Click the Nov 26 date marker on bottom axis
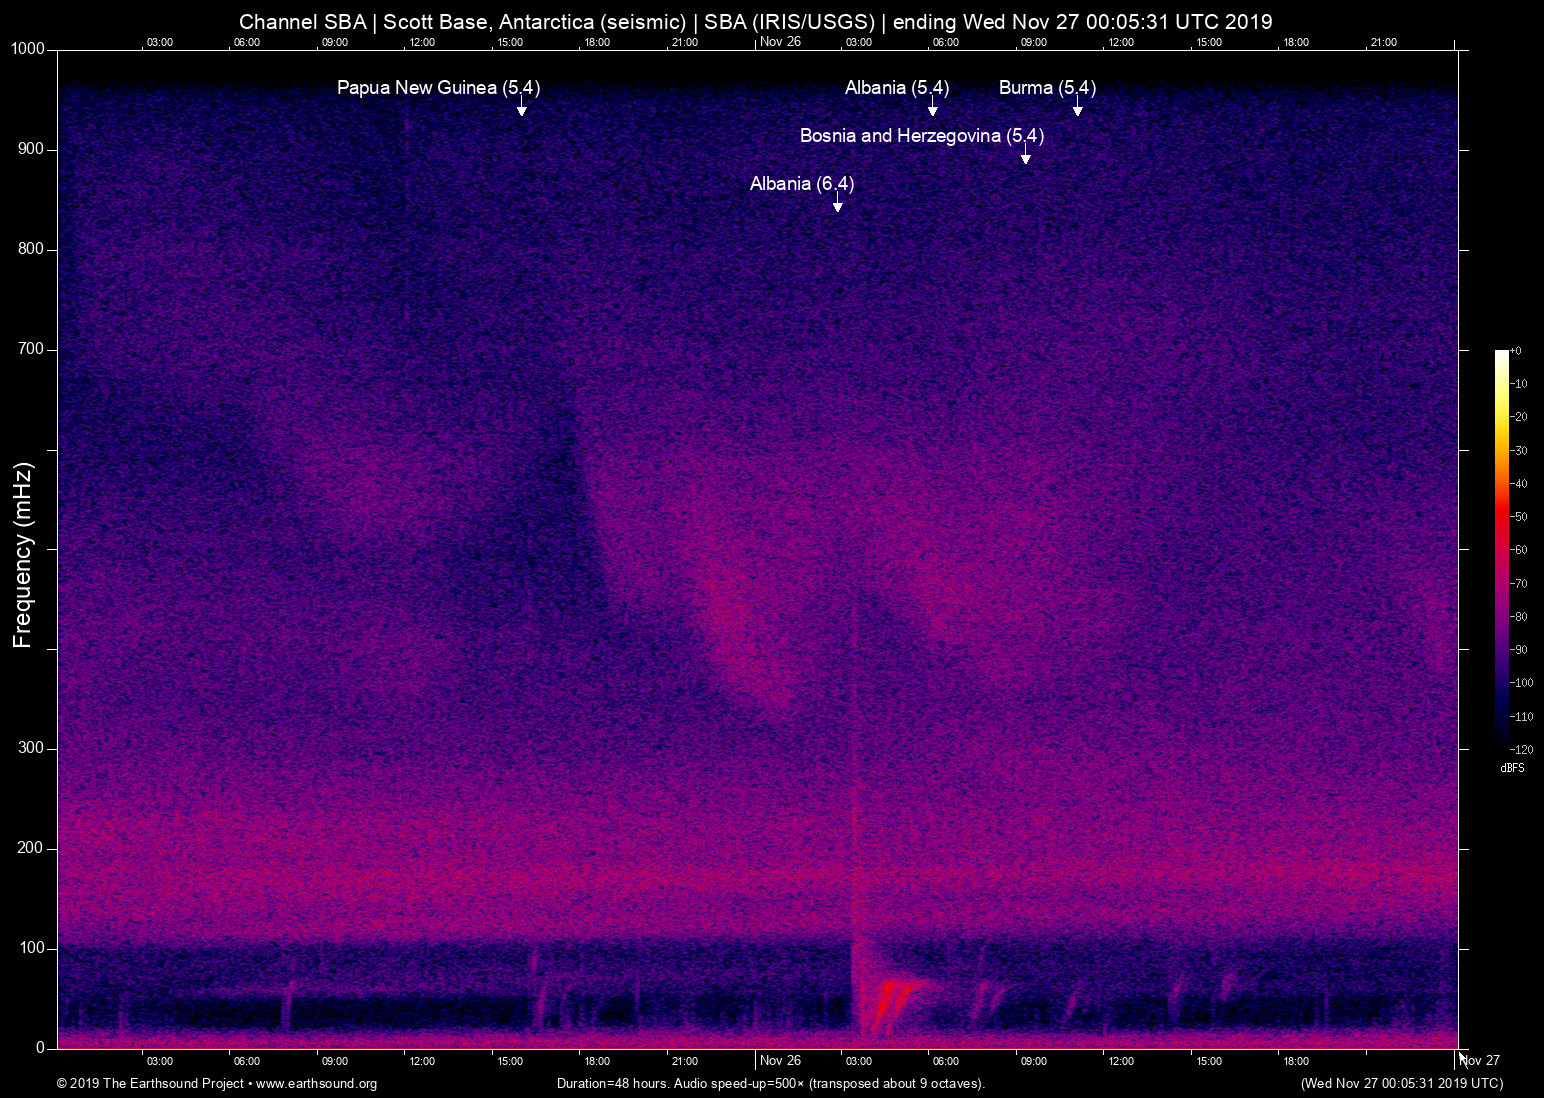 tap(780, 1061)
